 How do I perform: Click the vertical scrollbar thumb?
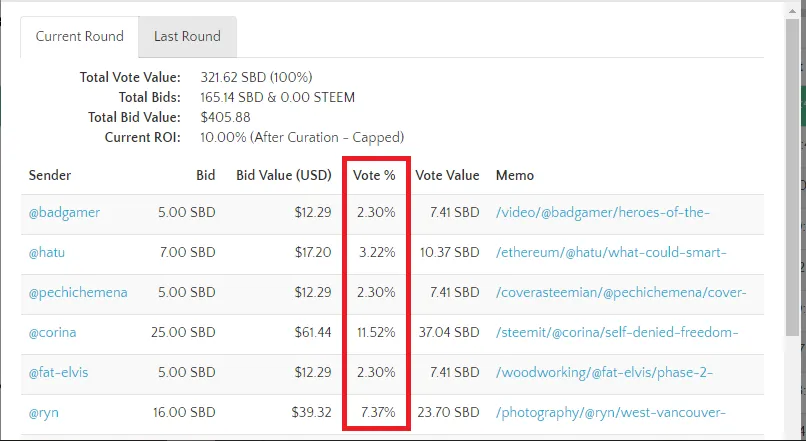pos(792,178)
